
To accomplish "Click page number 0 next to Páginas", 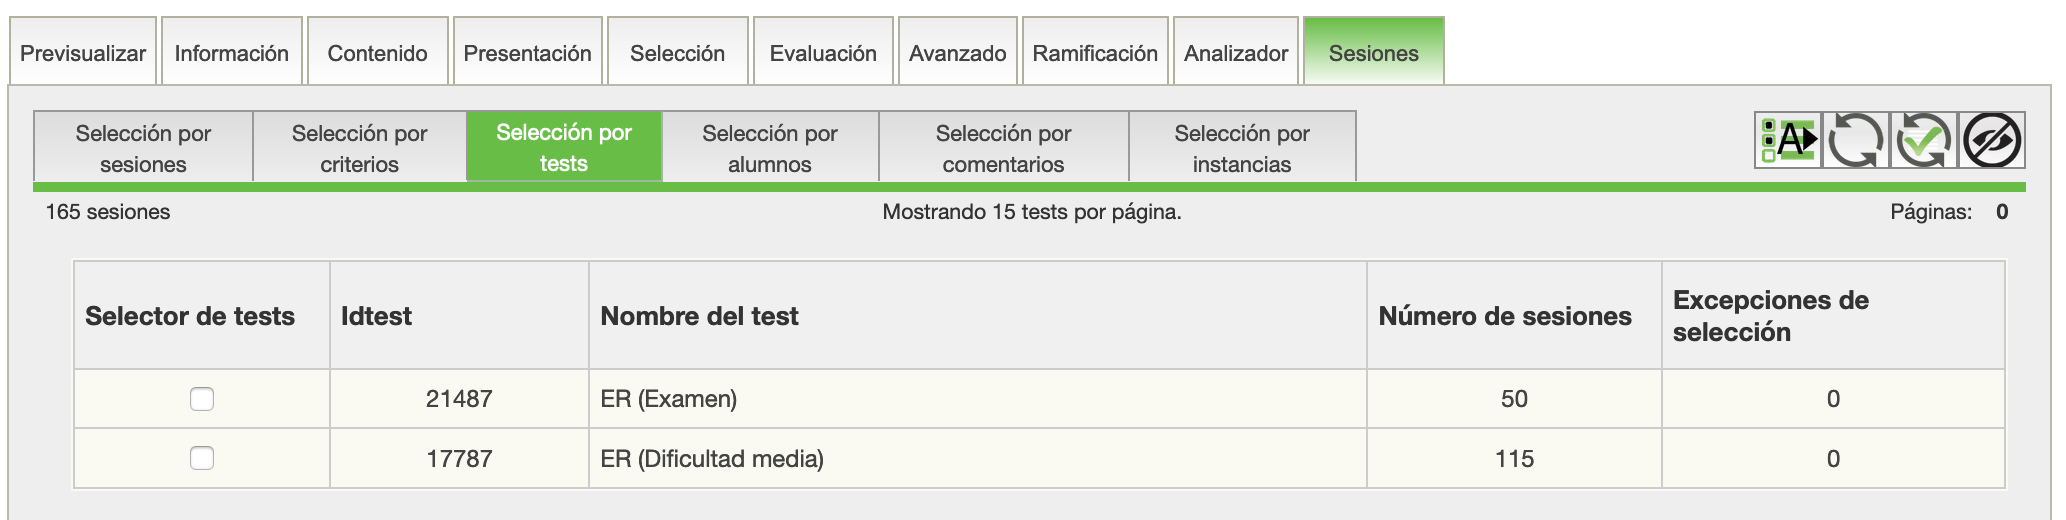I will click(x=2001, y=212).
